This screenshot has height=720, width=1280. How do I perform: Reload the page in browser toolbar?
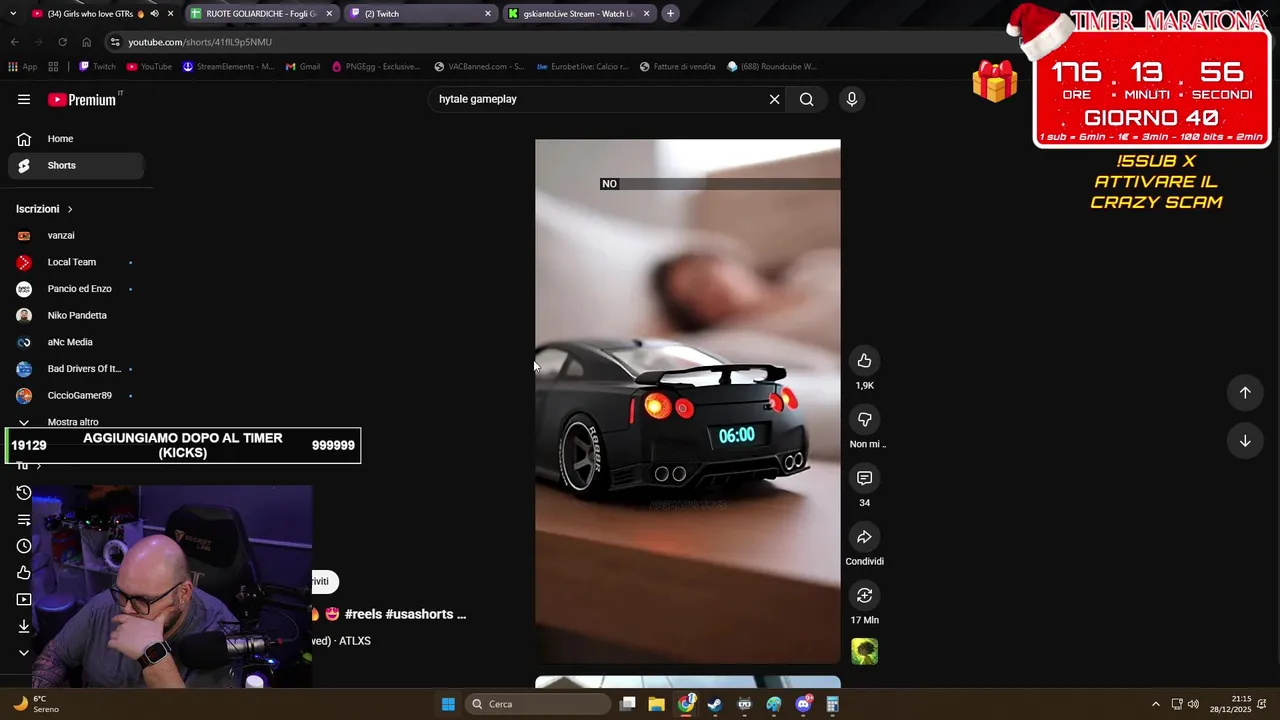62,42
